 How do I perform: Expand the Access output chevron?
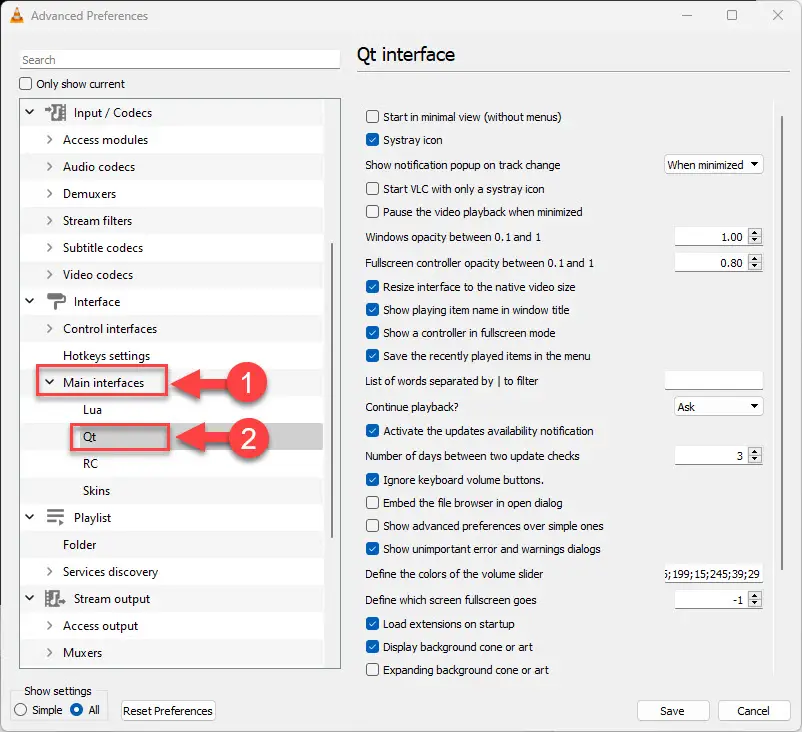tap(50, 626)
